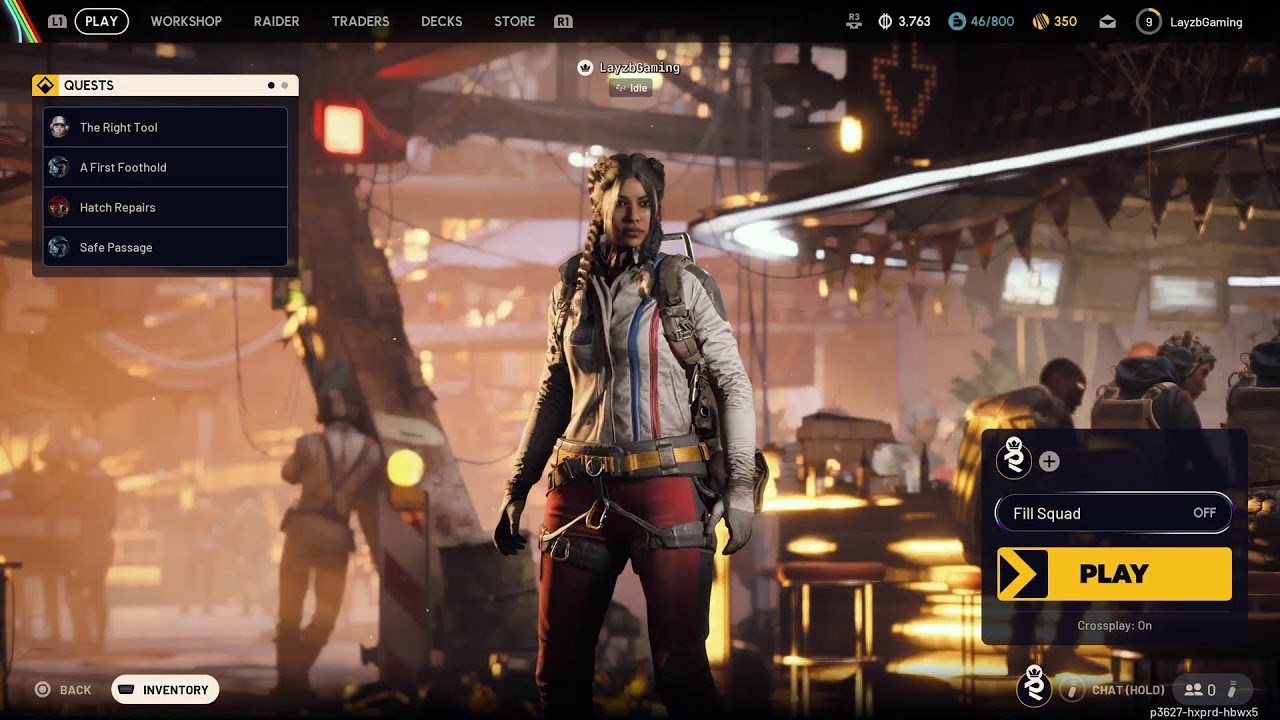The width and height of the screenshot is (1280, 720).
Task: Click the LayzbGaming profile name beside level badge
Action: tap(1206, 22)
